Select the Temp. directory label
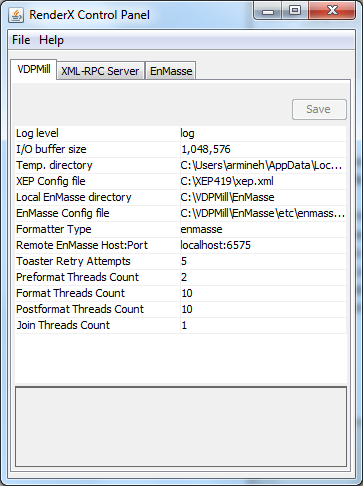The width and height of the screenshot is (363, 486). pos(54,165)
